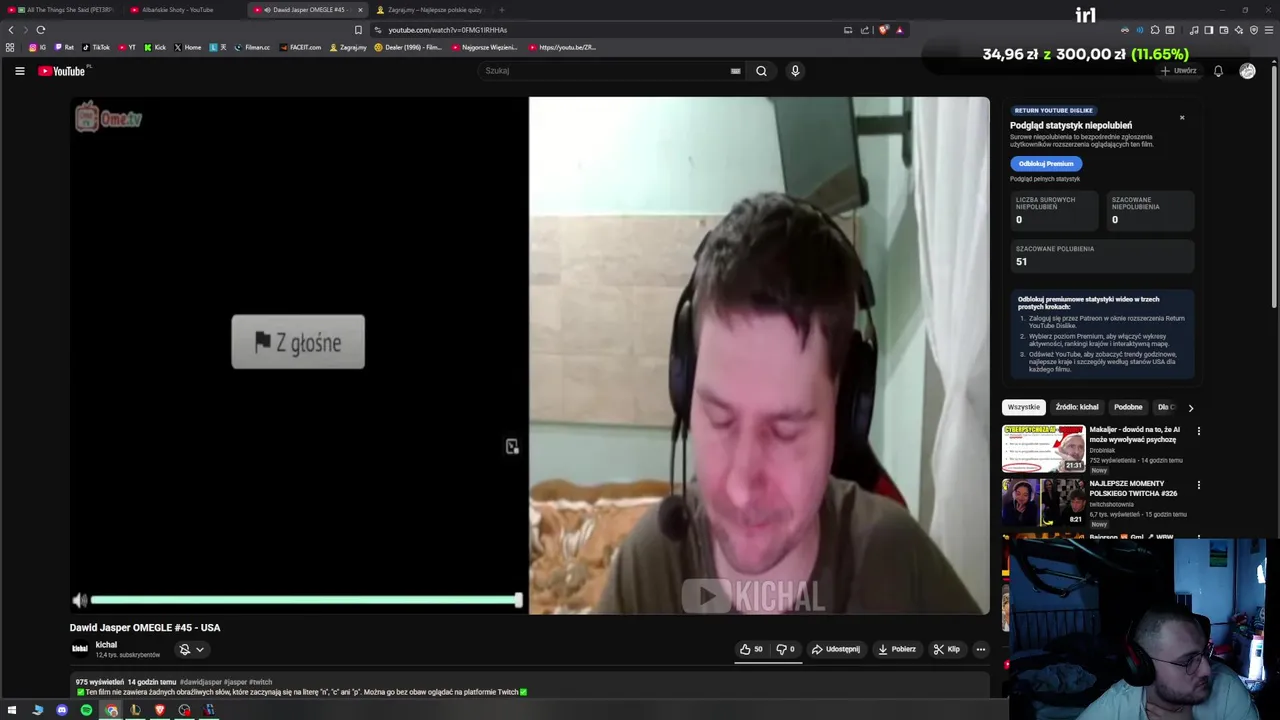This screenshot has width=1280, height=720.
Task: Open Spotify from the taskbar
Action: pyautogui.click(x=86, y=710)
